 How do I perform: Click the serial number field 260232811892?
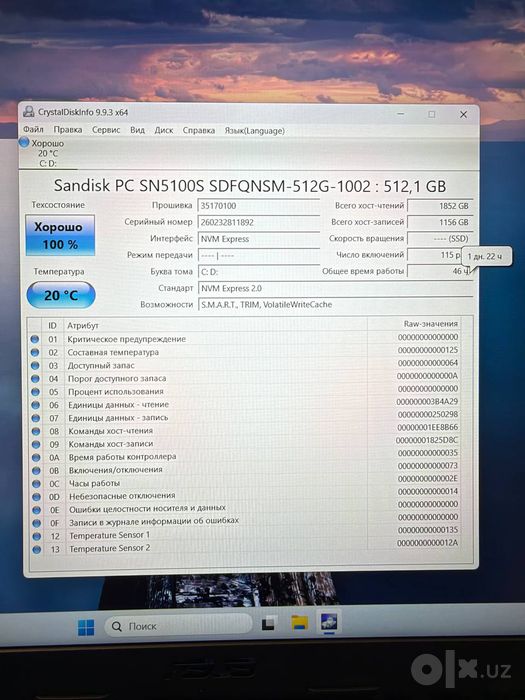click(258, 222)
